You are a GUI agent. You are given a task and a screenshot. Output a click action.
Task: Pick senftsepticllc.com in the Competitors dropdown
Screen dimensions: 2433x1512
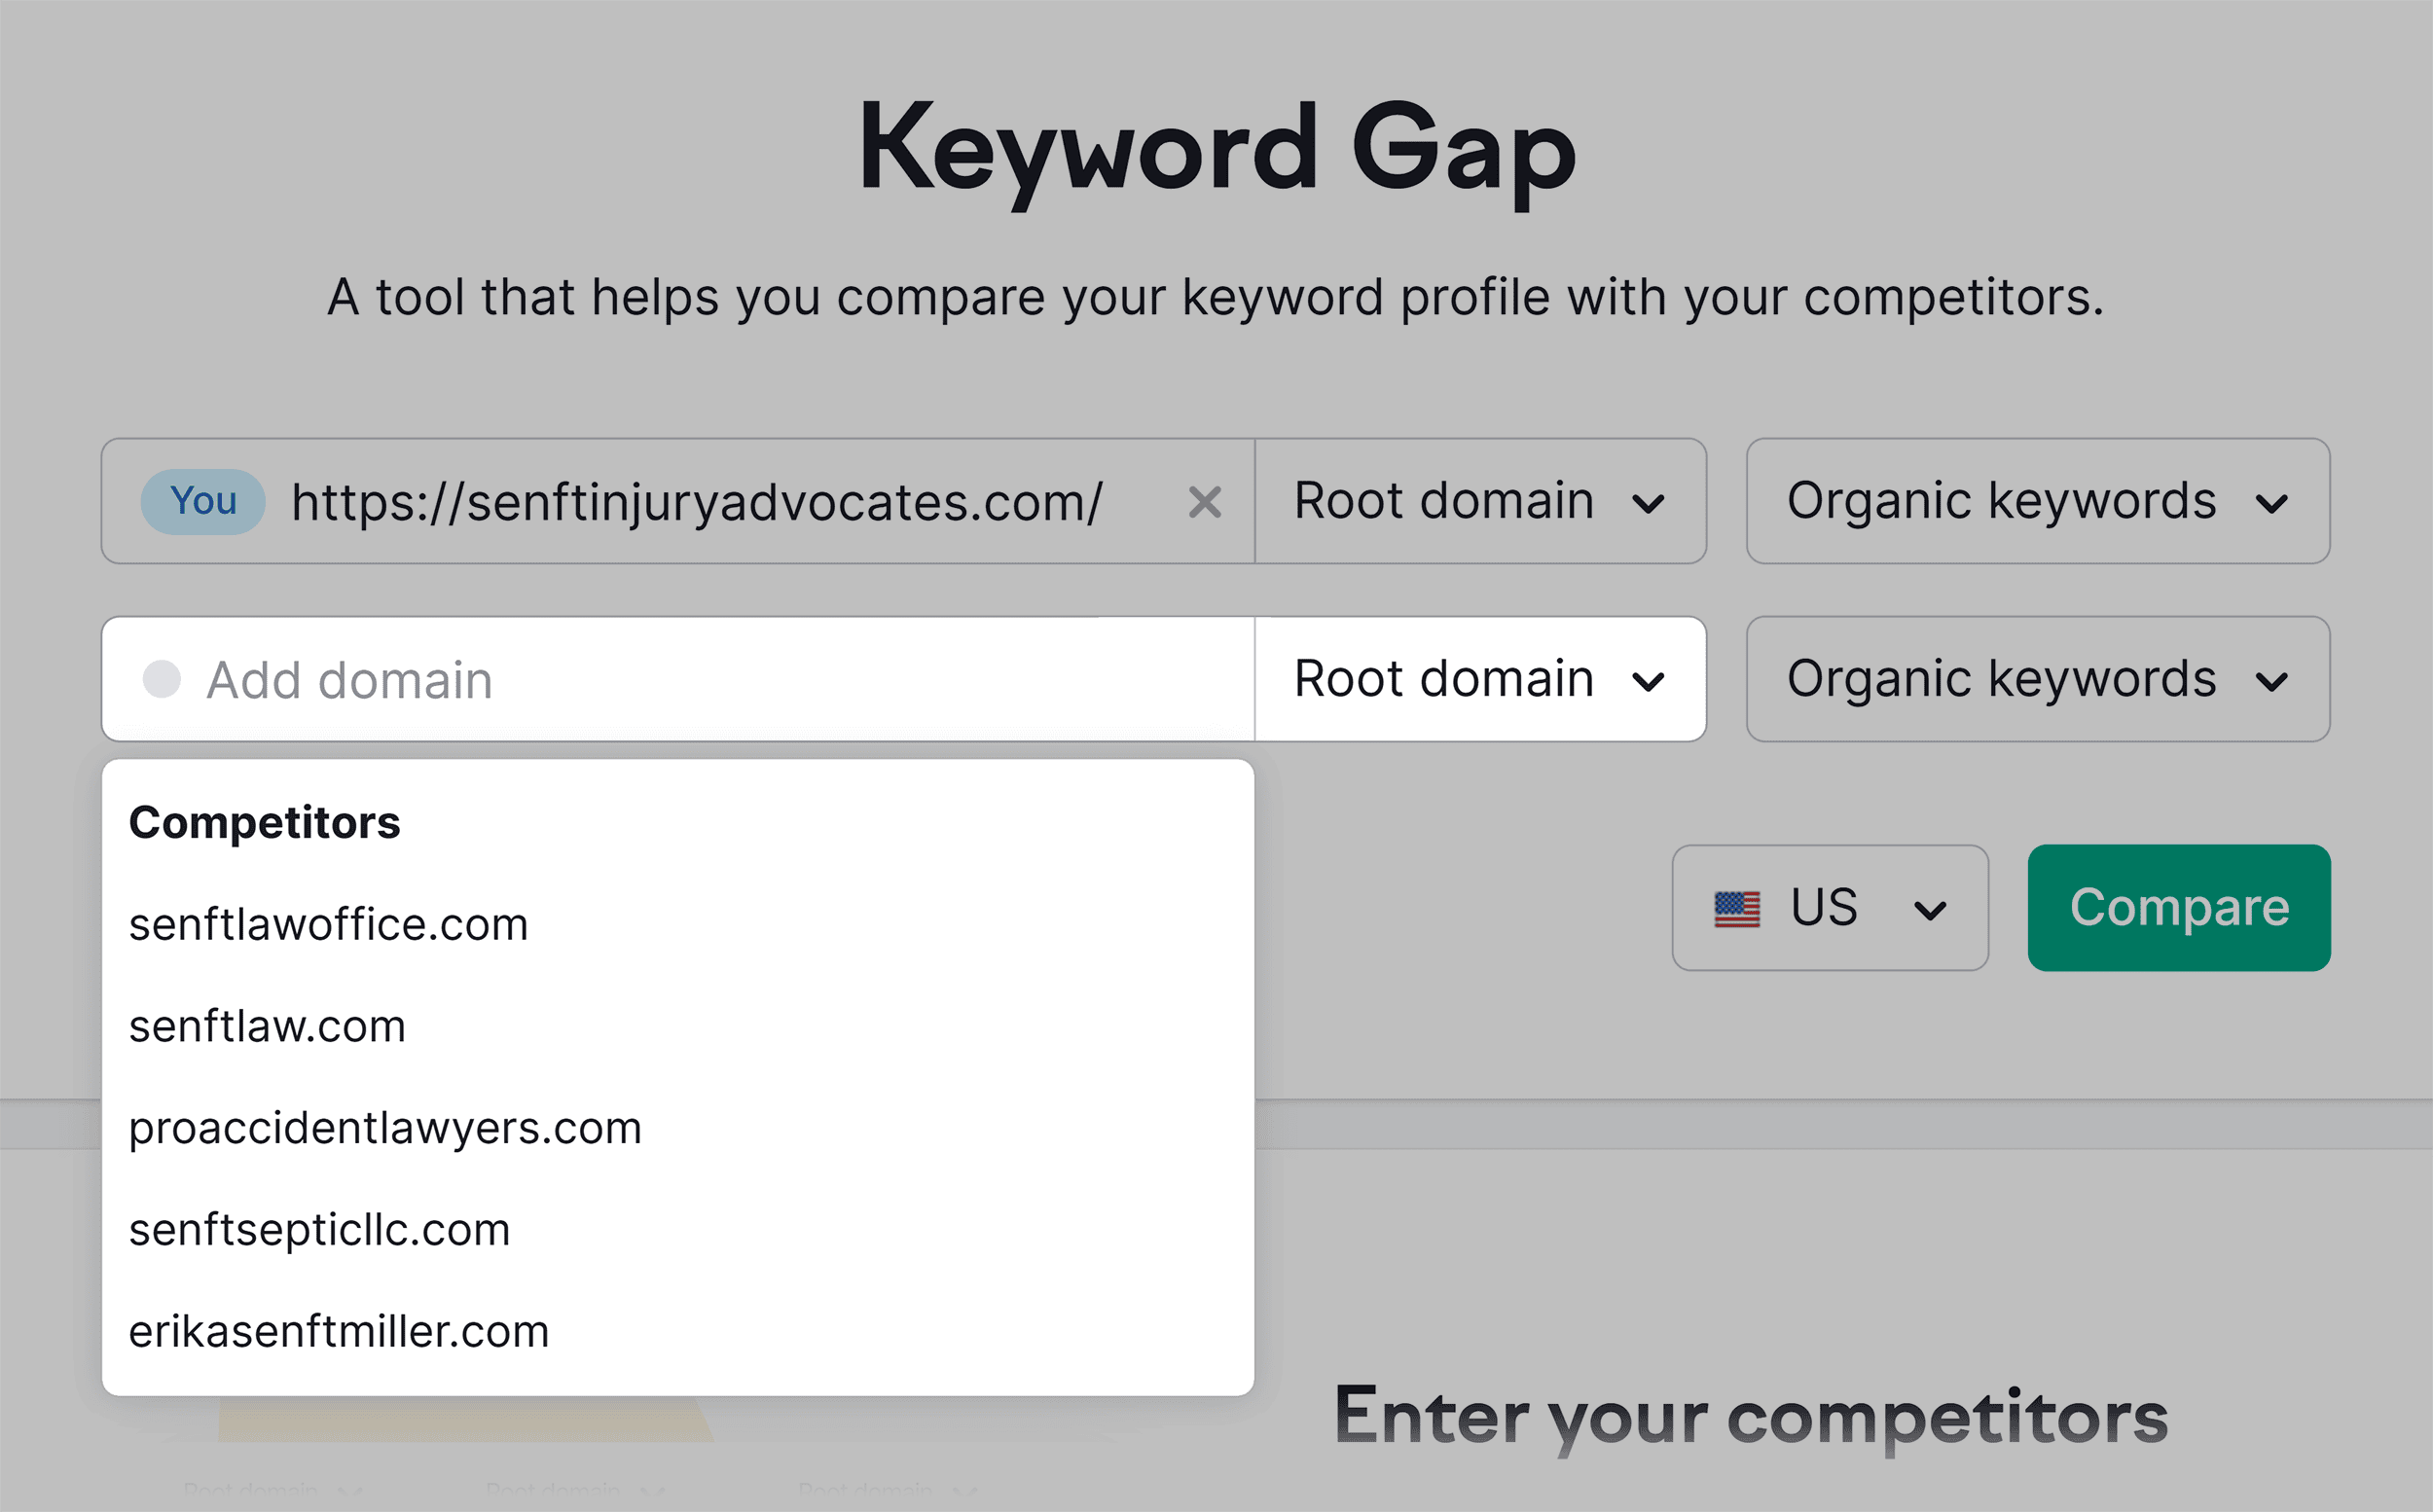(319, 1228)
